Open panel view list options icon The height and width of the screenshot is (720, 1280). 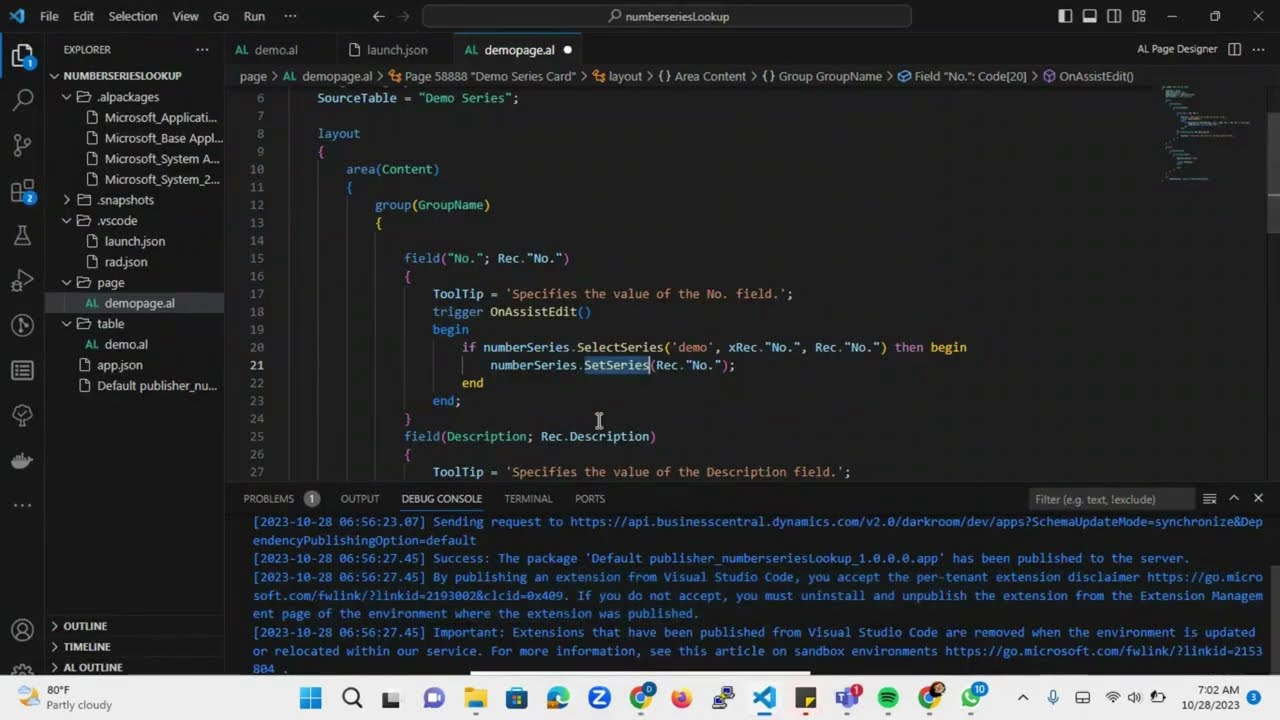pos(1209,498)
